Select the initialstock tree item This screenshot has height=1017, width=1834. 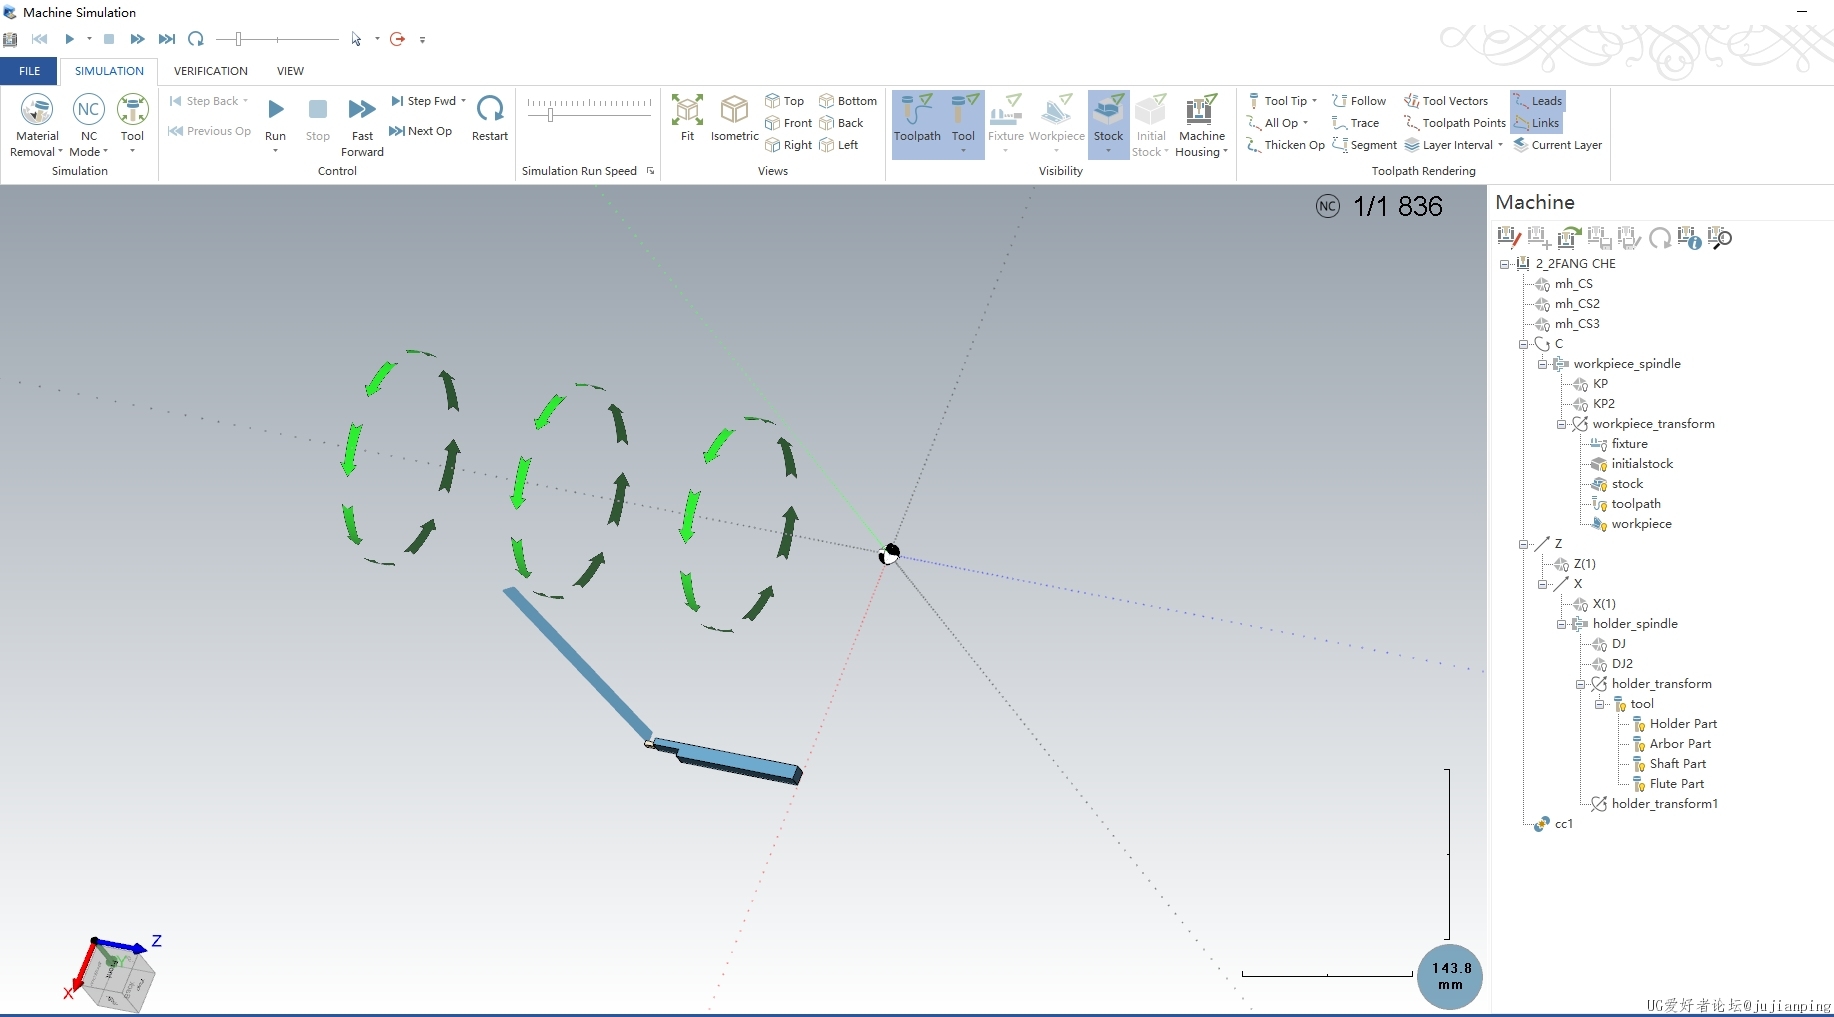(x=1642, y=464)
